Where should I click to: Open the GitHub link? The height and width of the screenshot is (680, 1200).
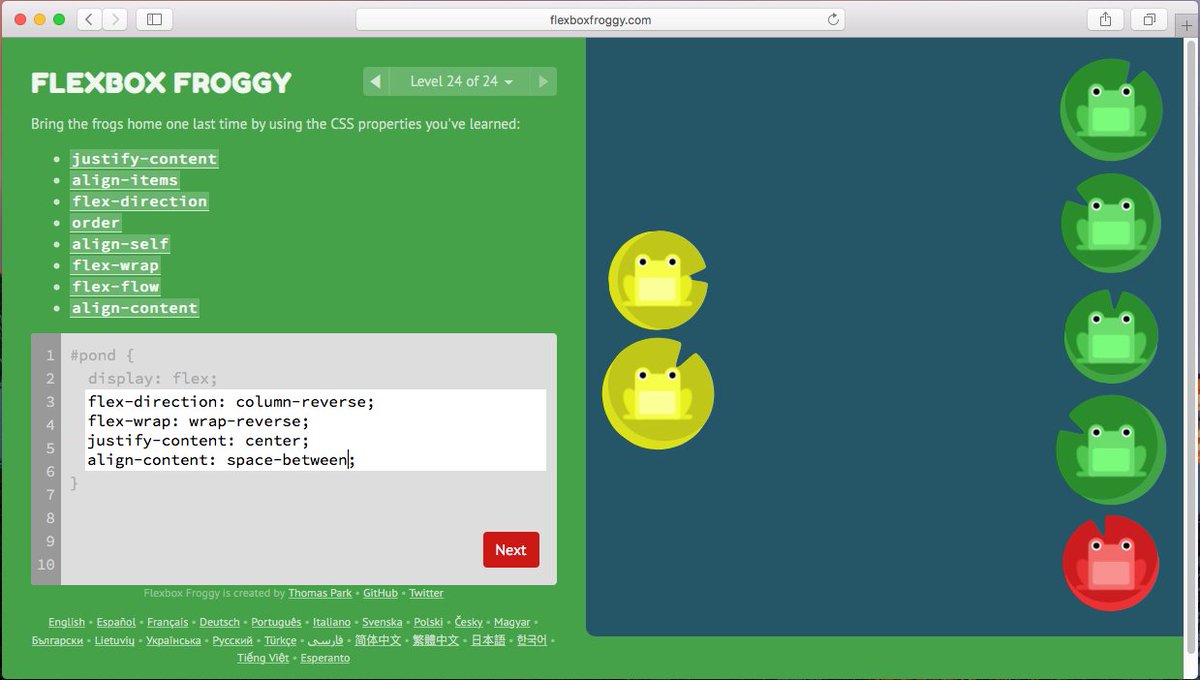coord(380,593)
